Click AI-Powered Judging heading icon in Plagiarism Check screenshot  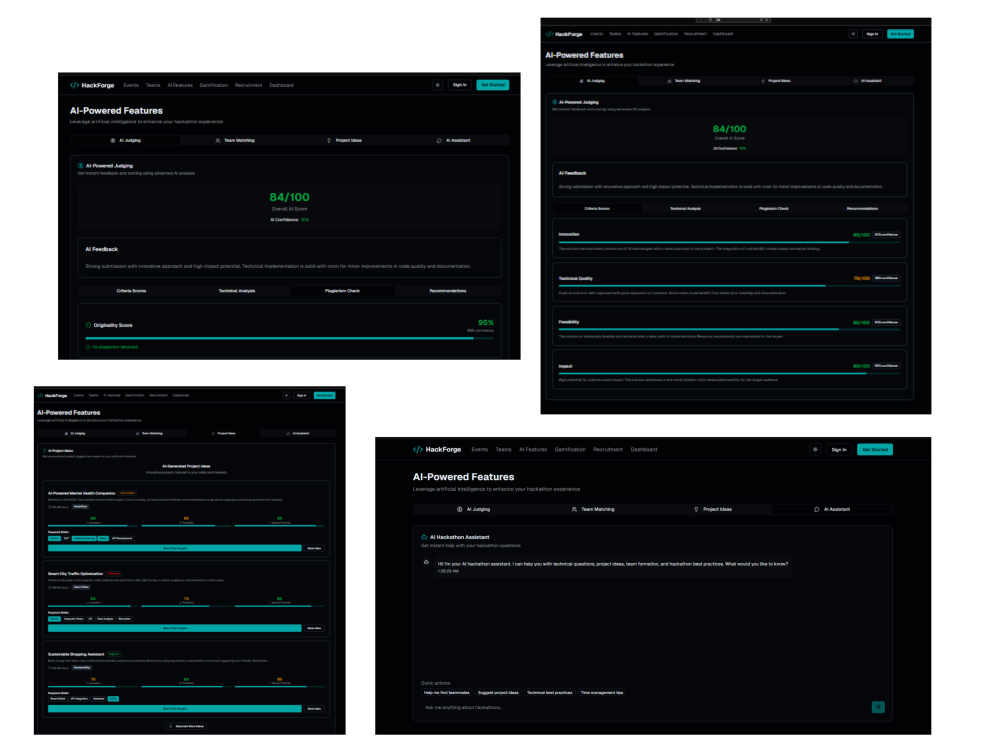point(80,166)
